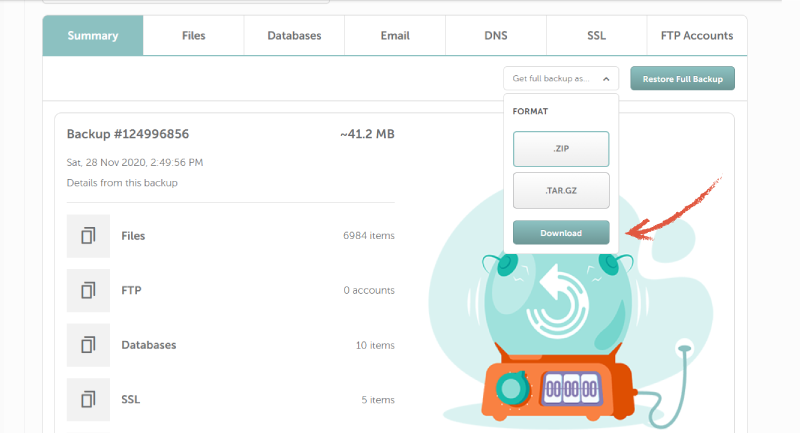This screenshot has height=433, width=800.
Task: Click the backup date Sat, 28 Nov 2020
Action: pos(135,163)
